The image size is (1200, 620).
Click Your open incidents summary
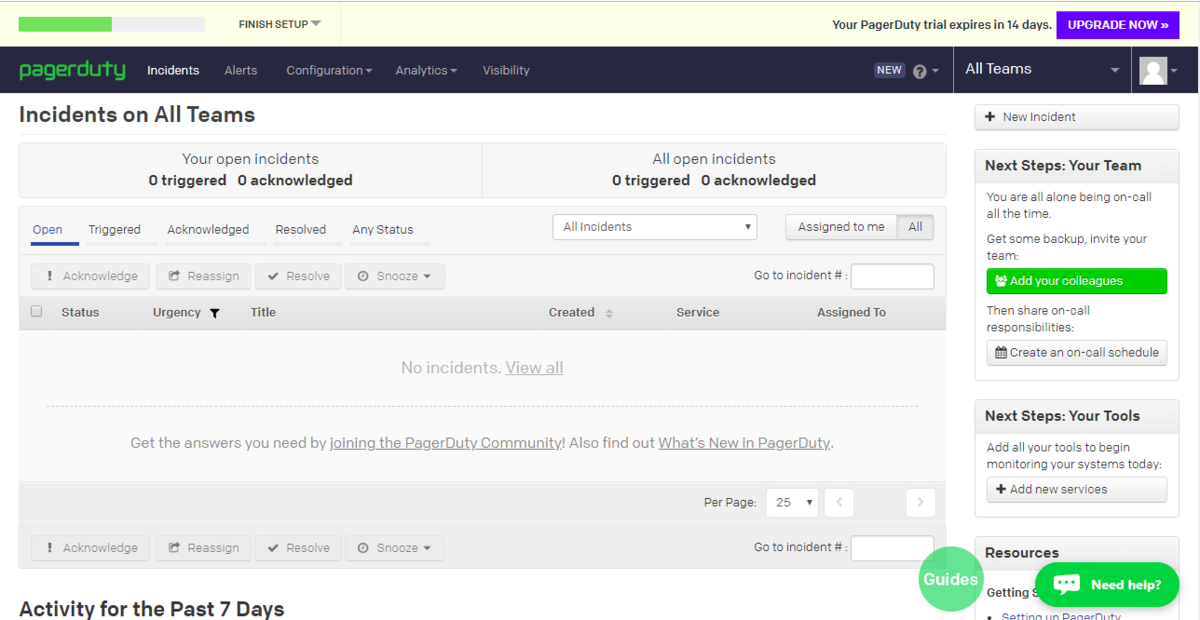(x=250, y=170)
